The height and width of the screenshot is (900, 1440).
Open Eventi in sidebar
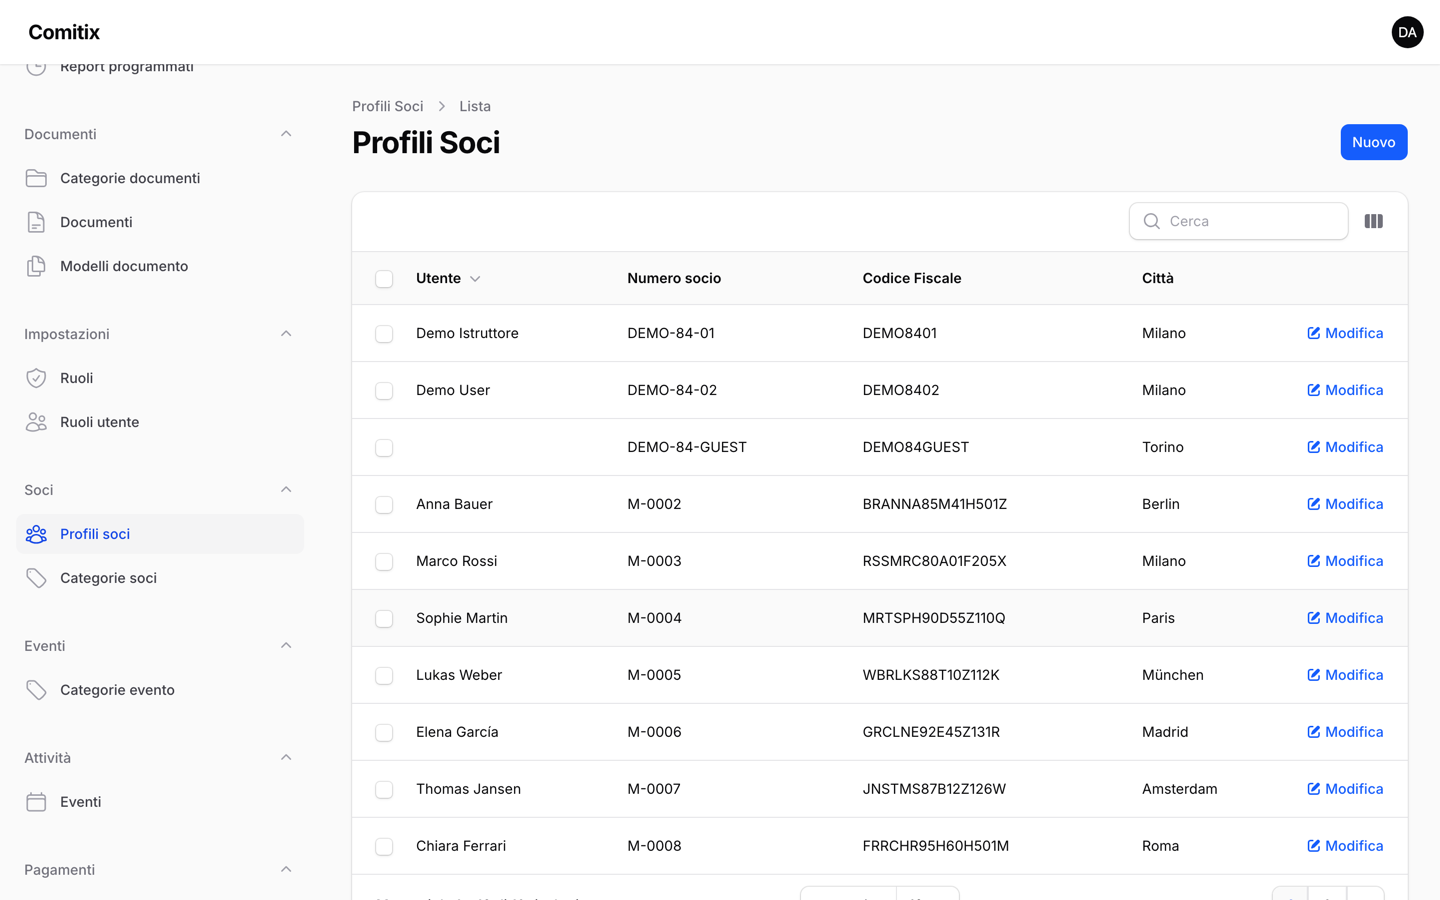tap(160, 802)
